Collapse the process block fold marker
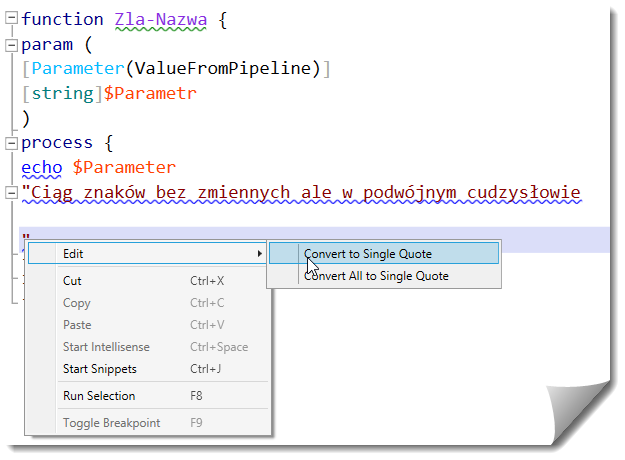Image resolution: width=625 pixels, height=460 pixels. coord(11,143)
